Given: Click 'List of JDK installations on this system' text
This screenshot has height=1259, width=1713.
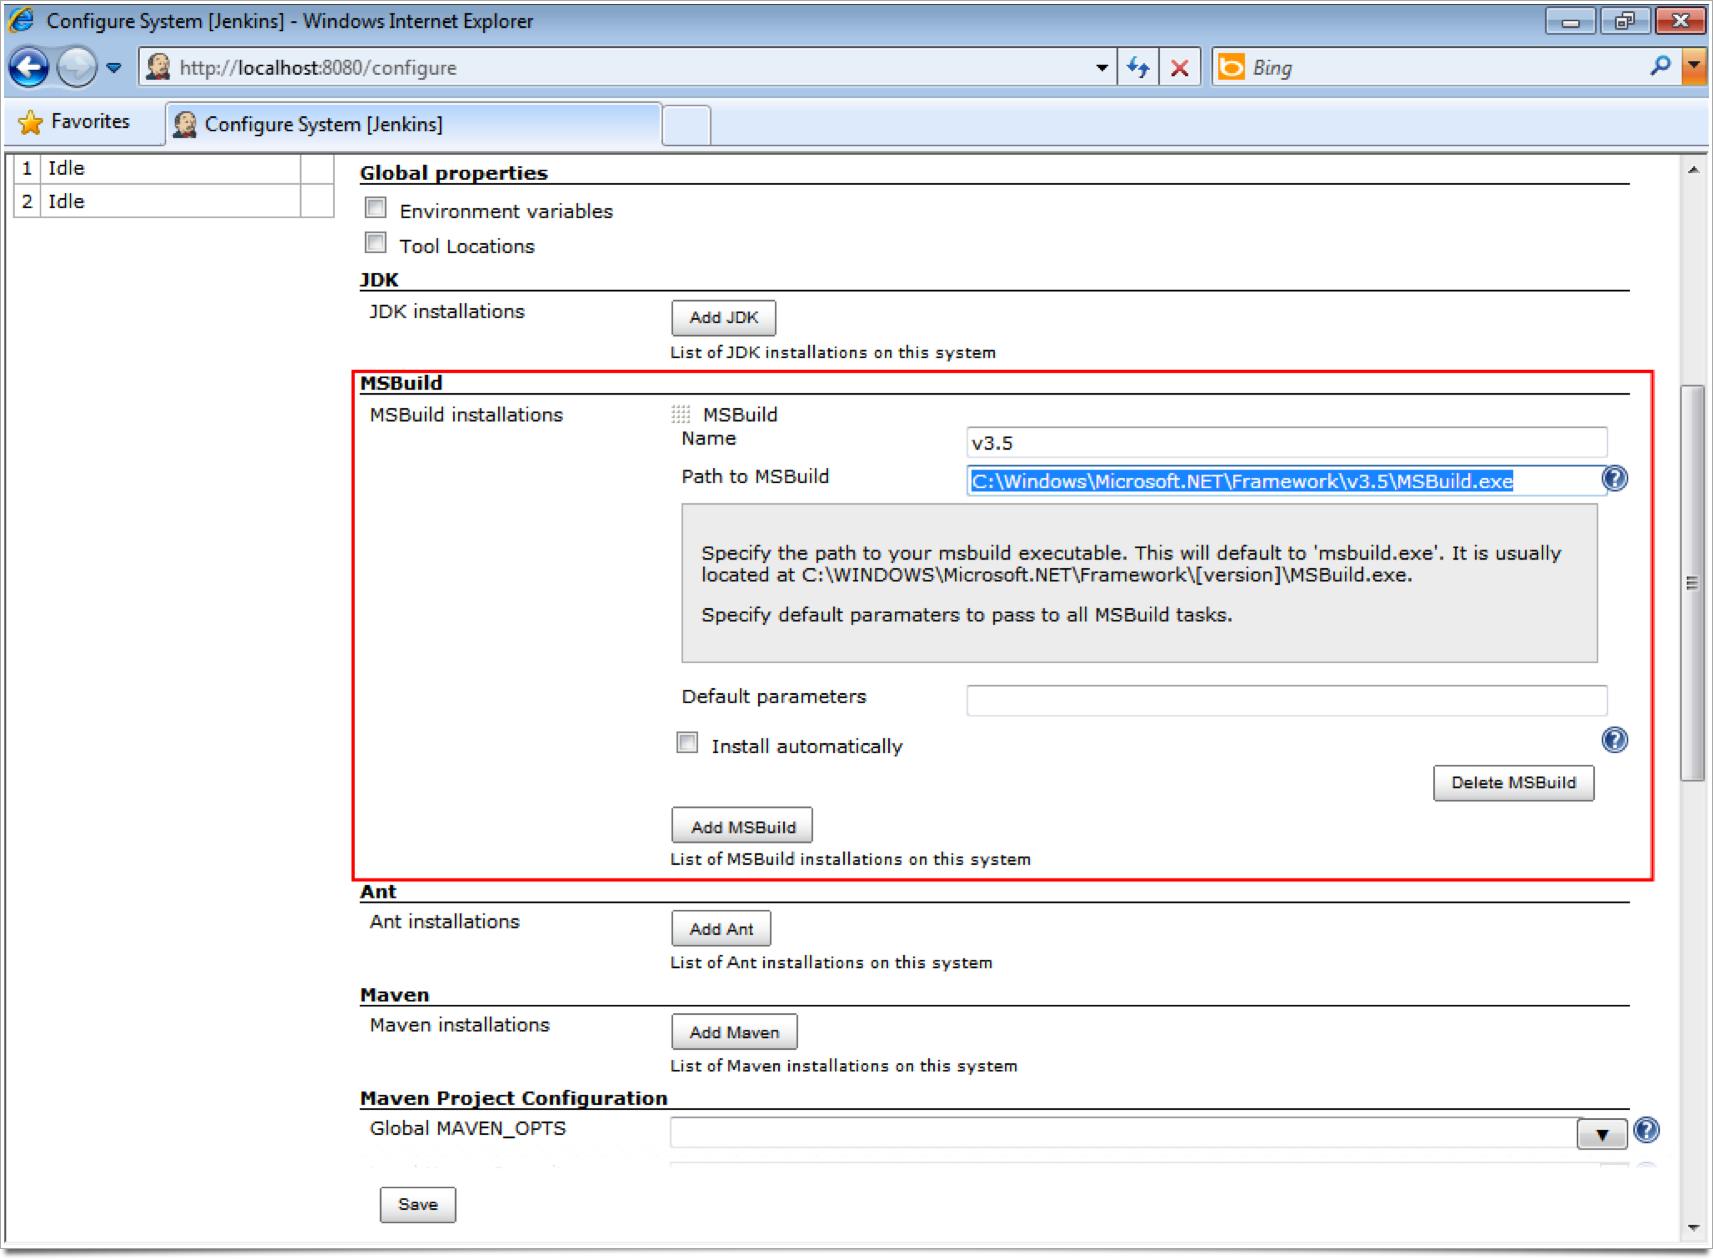Looking at the screenshot, I should (x=833, y=352).
